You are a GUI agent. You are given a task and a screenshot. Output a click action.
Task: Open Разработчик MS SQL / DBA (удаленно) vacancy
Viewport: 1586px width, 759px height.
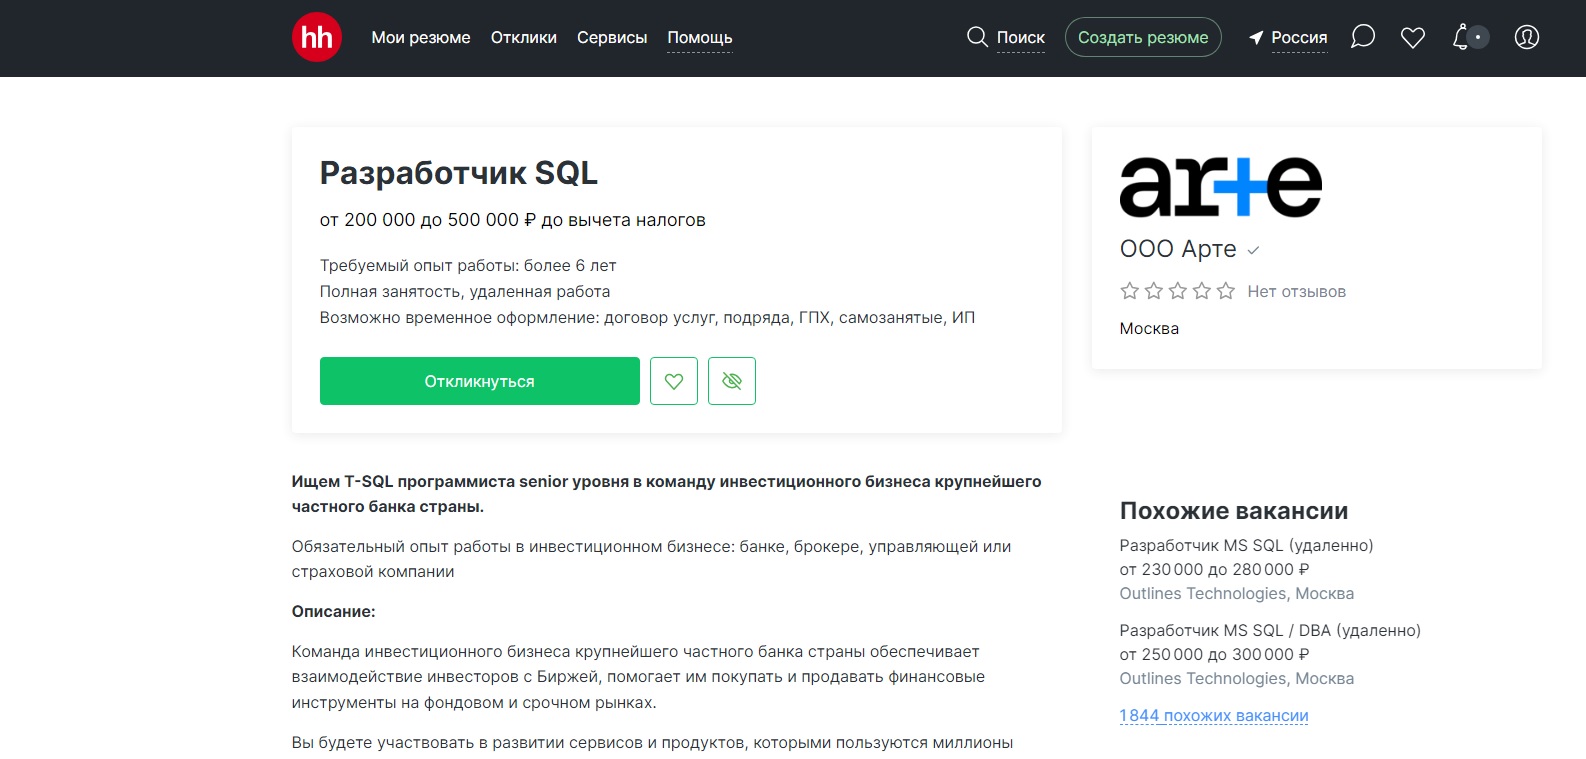[1270, 631]
